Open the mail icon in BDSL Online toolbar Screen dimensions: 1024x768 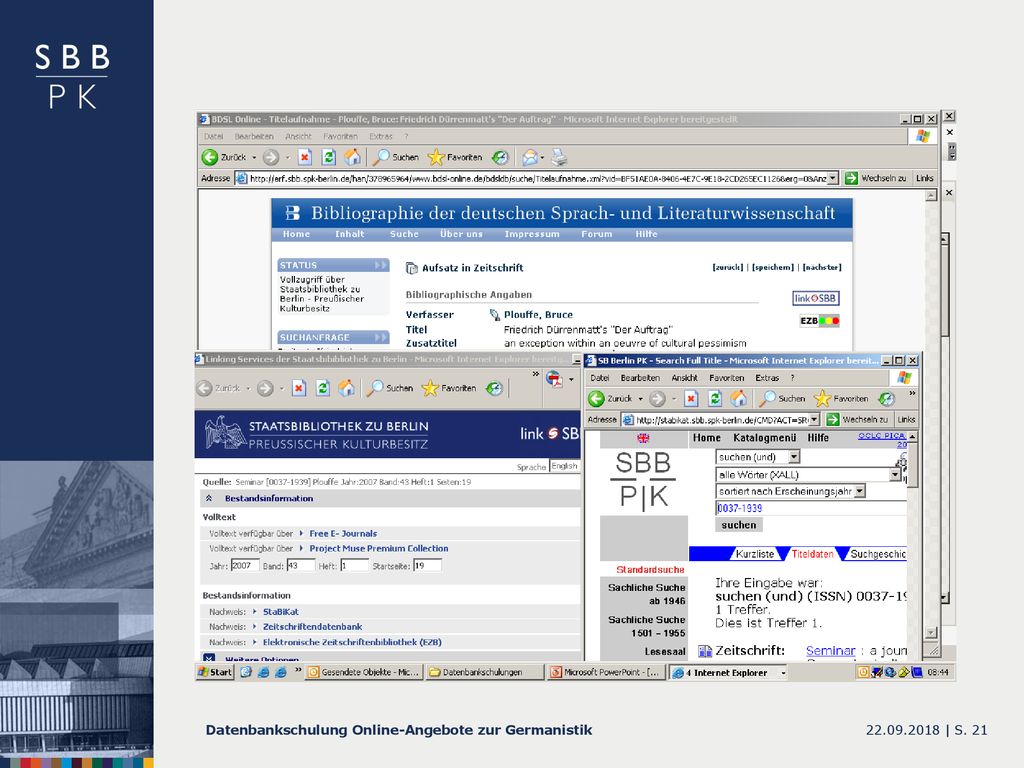[530, 157]
